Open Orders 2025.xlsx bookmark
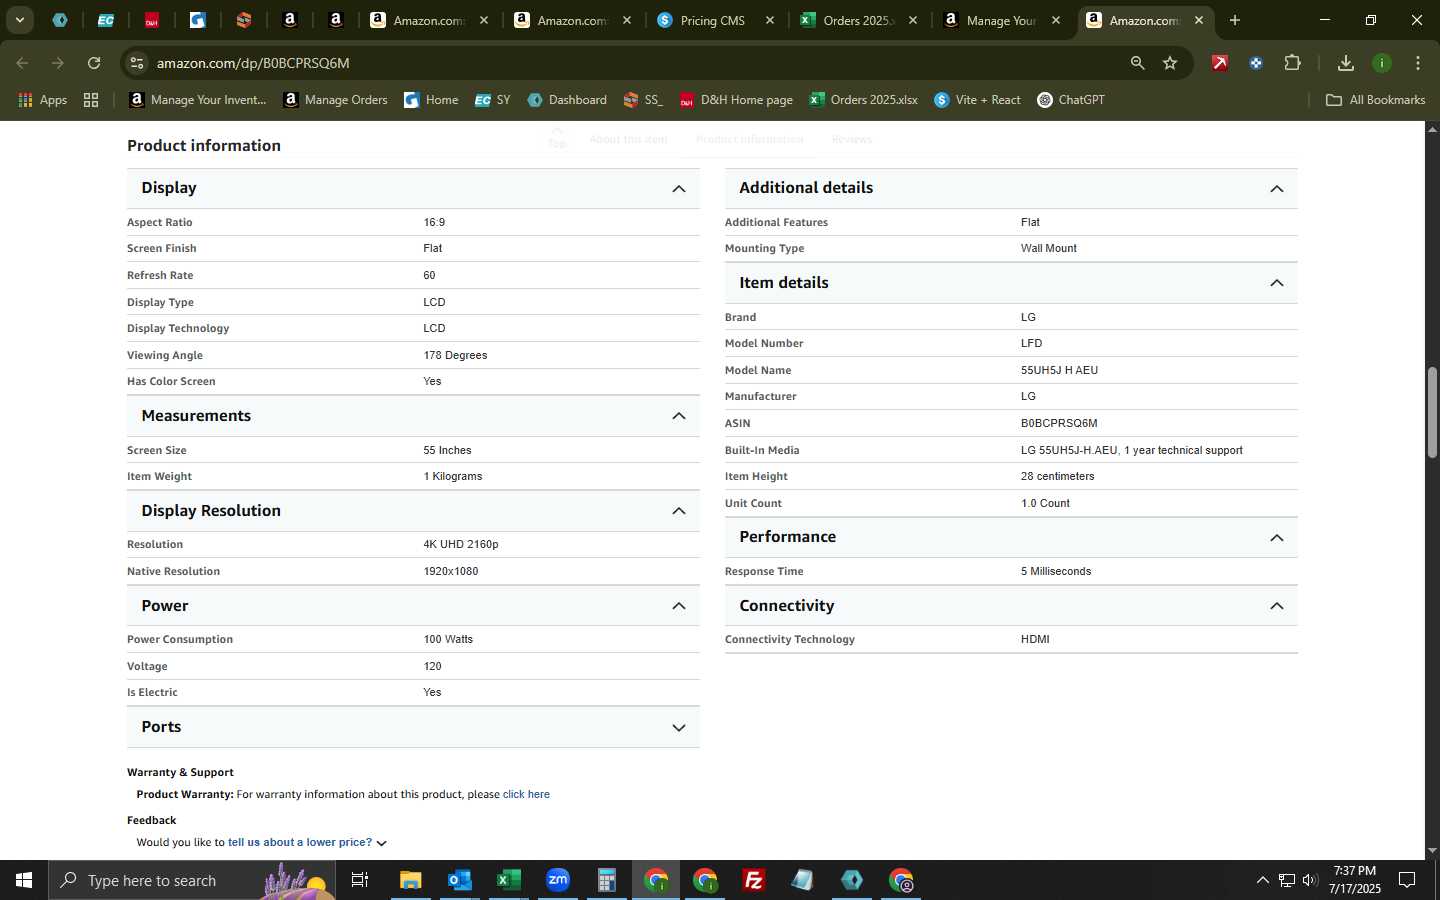This screenshot has height=900, width=1440. [x=864, y=100]
